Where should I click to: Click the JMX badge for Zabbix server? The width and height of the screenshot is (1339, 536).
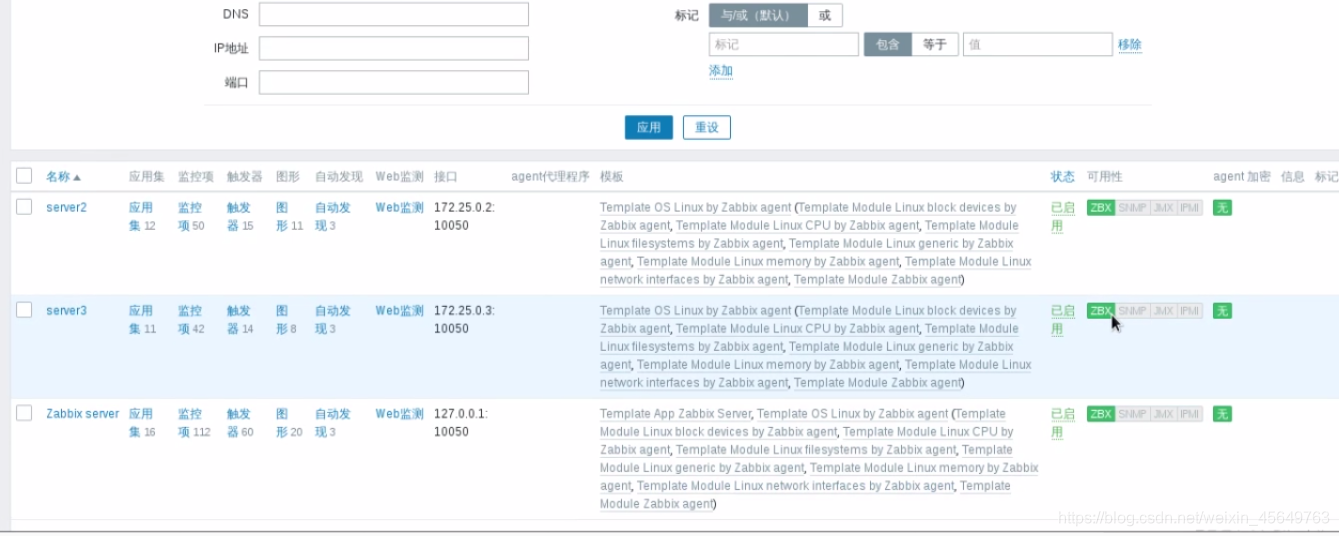(1163, 413)
